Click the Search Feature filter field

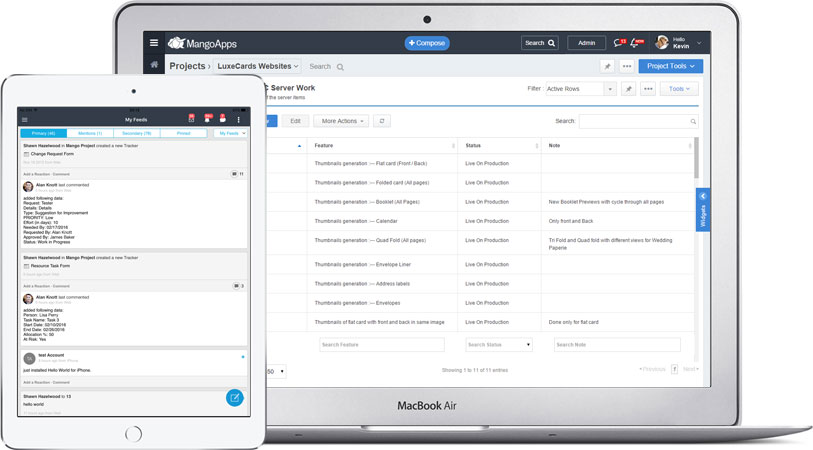[382, 345]
